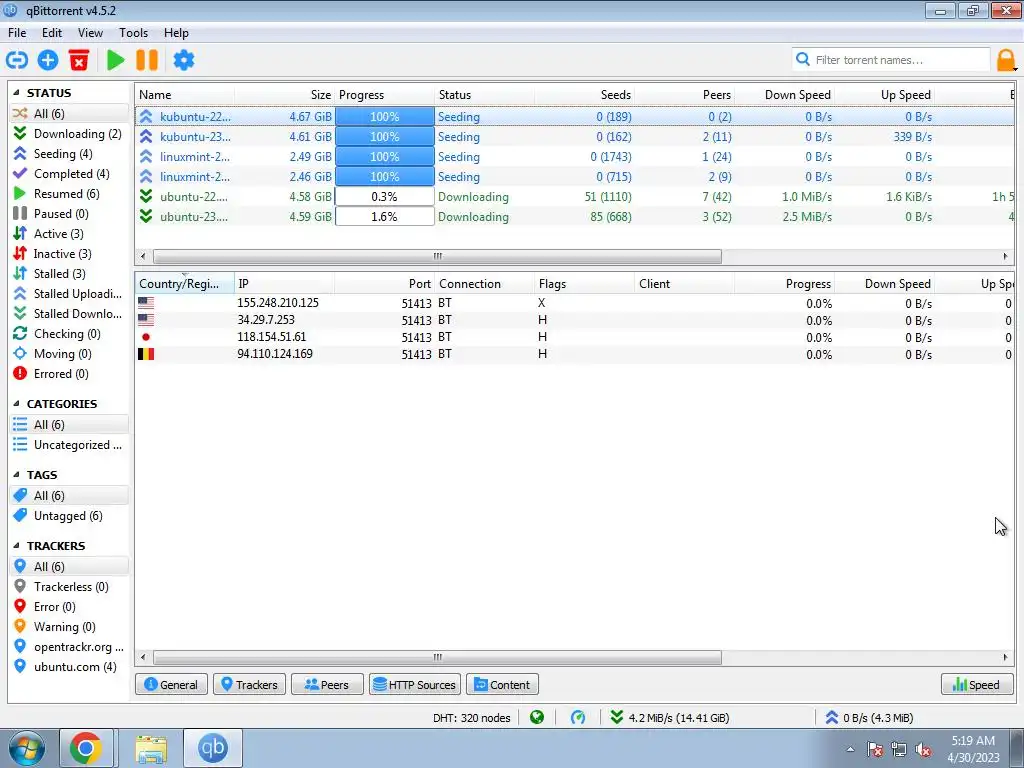Click the green globe connection status icon
This screenshot has width=1024, height=768.
tap(537, 718)
